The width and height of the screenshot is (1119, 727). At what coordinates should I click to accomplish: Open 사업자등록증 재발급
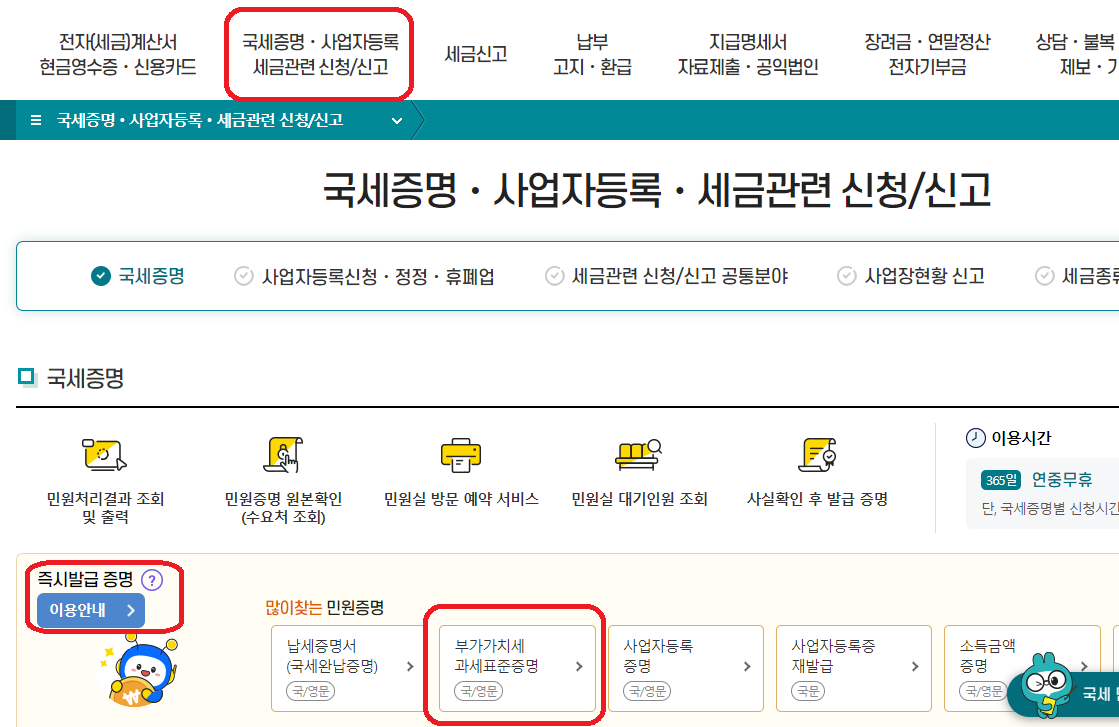(x=853, y=668)
